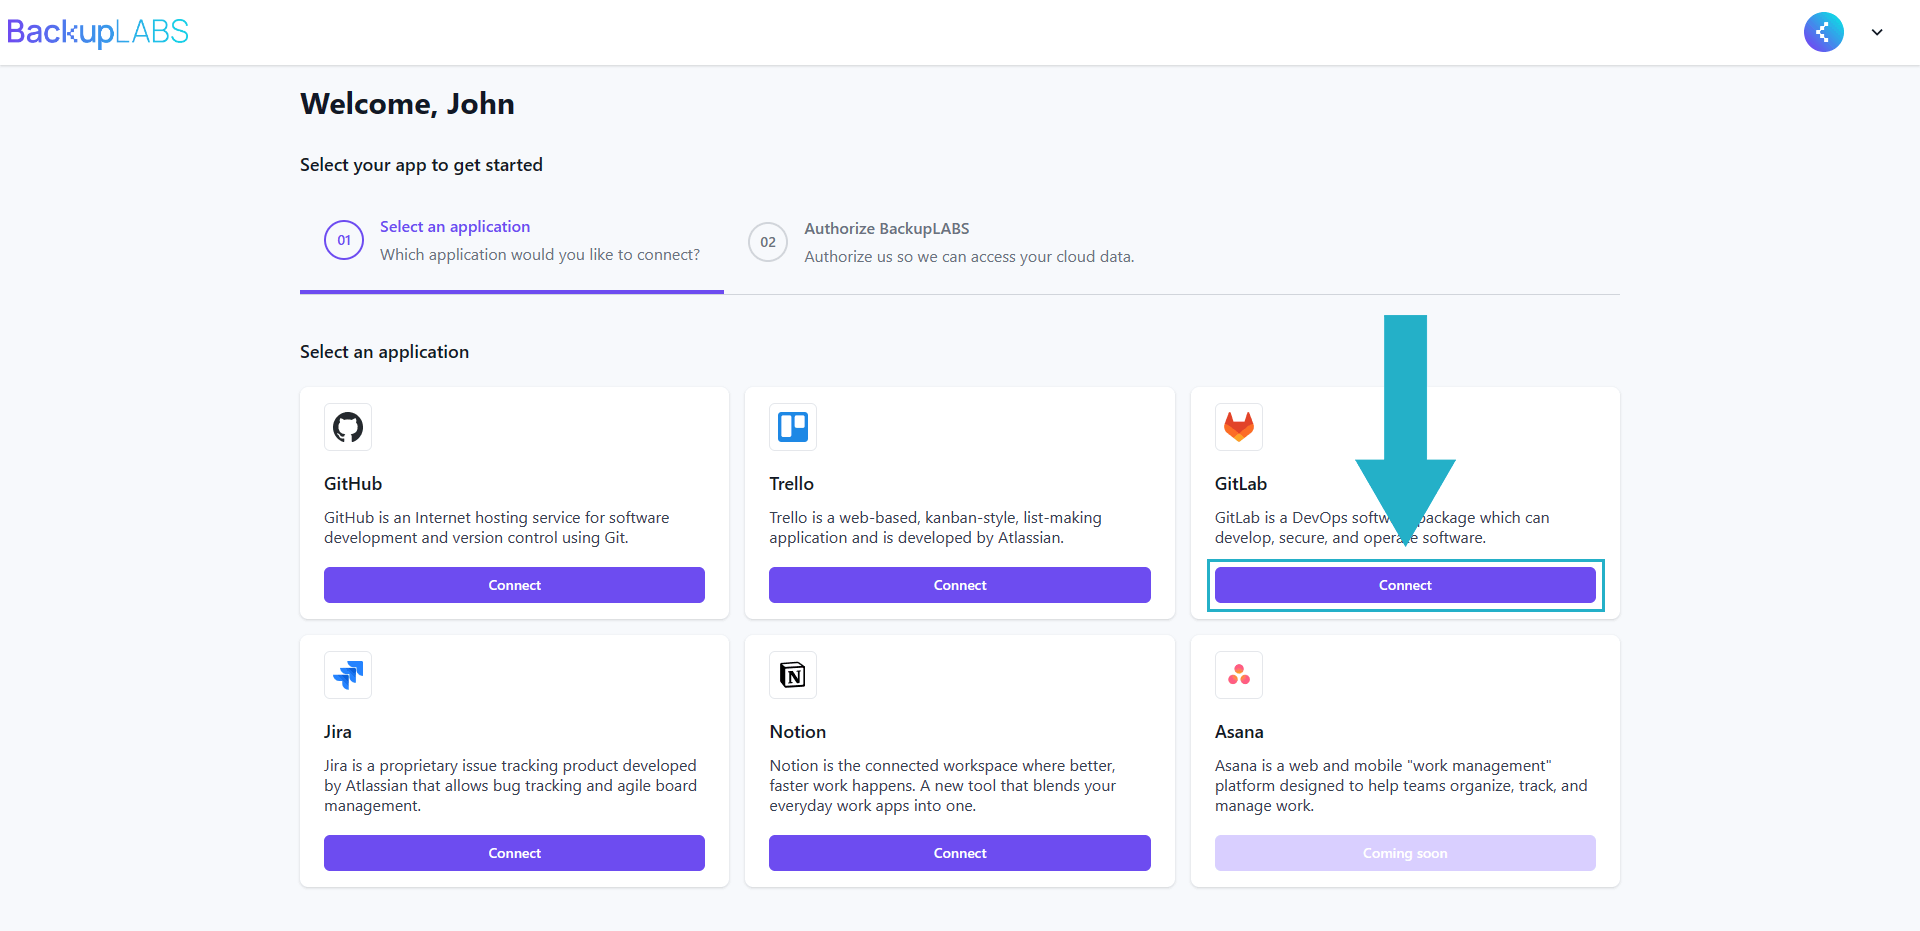Click 'Select your app to get started' text

click(421, 165)
